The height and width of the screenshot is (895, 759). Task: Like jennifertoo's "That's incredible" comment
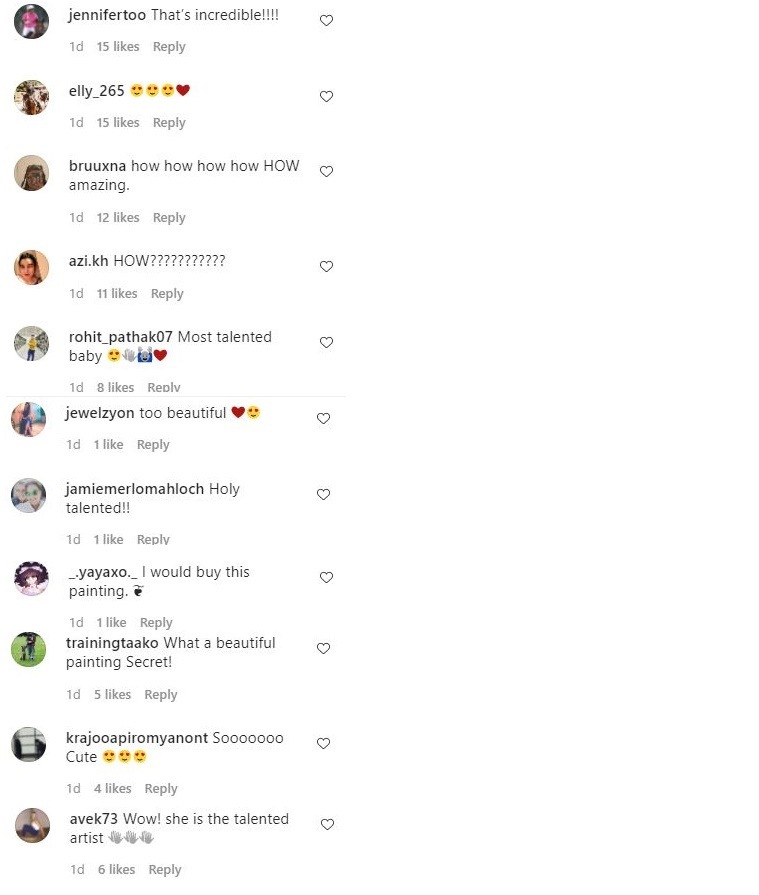point(326,21)
